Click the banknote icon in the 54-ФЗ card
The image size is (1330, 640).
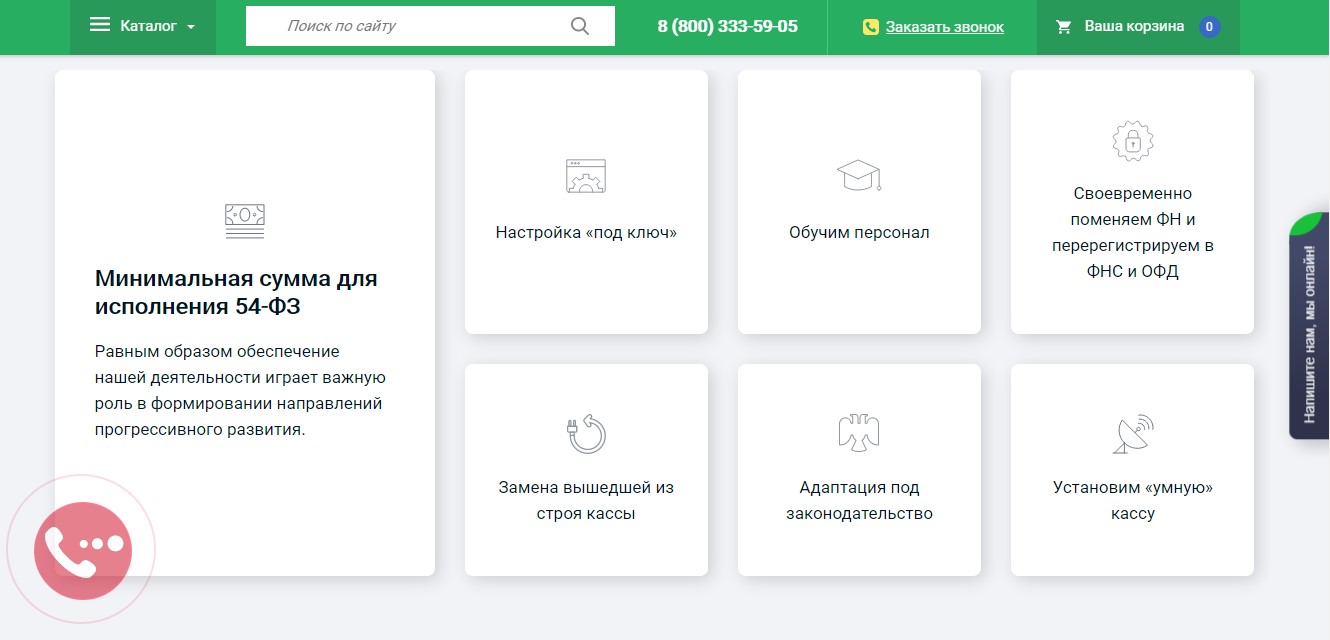245,220
